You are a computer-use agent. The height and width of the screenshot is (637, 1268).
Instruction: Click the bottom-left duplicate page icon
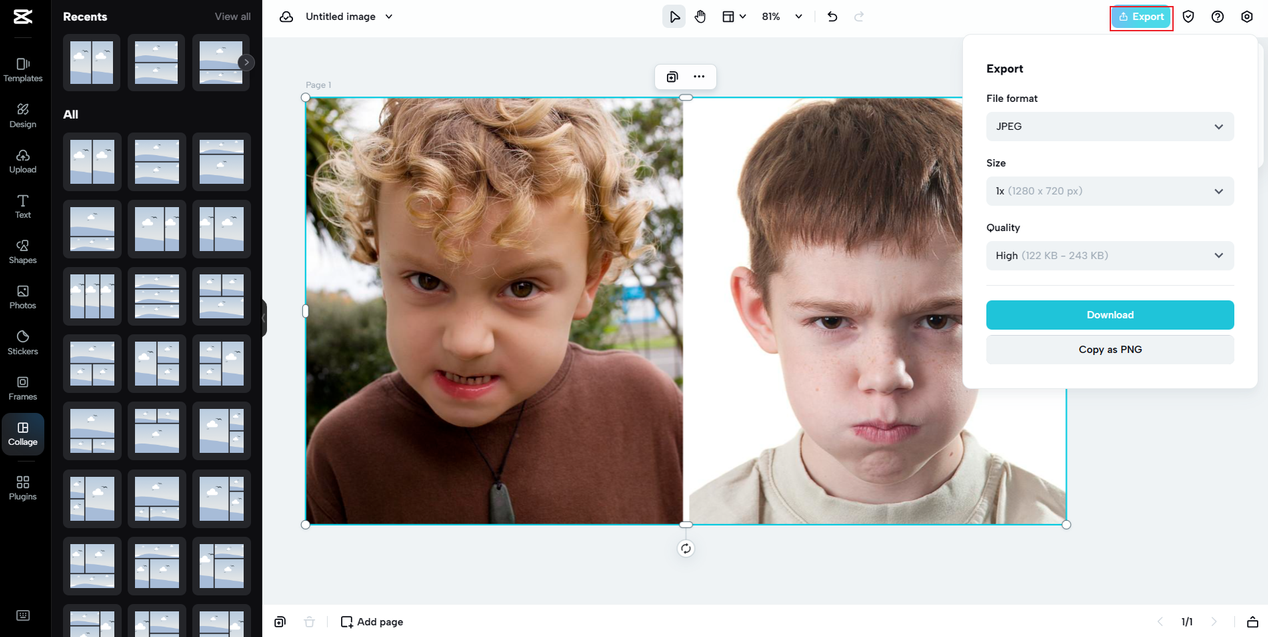280,622
